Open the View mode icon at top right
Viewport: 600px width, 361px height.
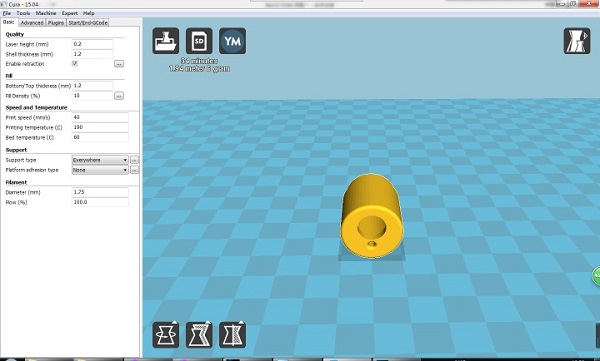click(577, 41)
